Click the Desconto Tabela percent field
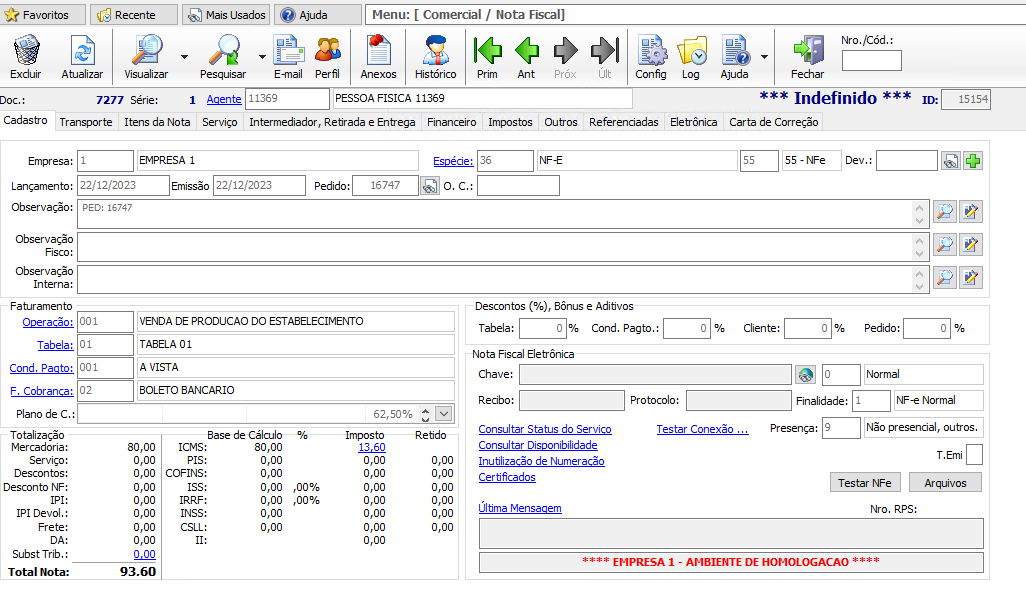 coord(542,329)
